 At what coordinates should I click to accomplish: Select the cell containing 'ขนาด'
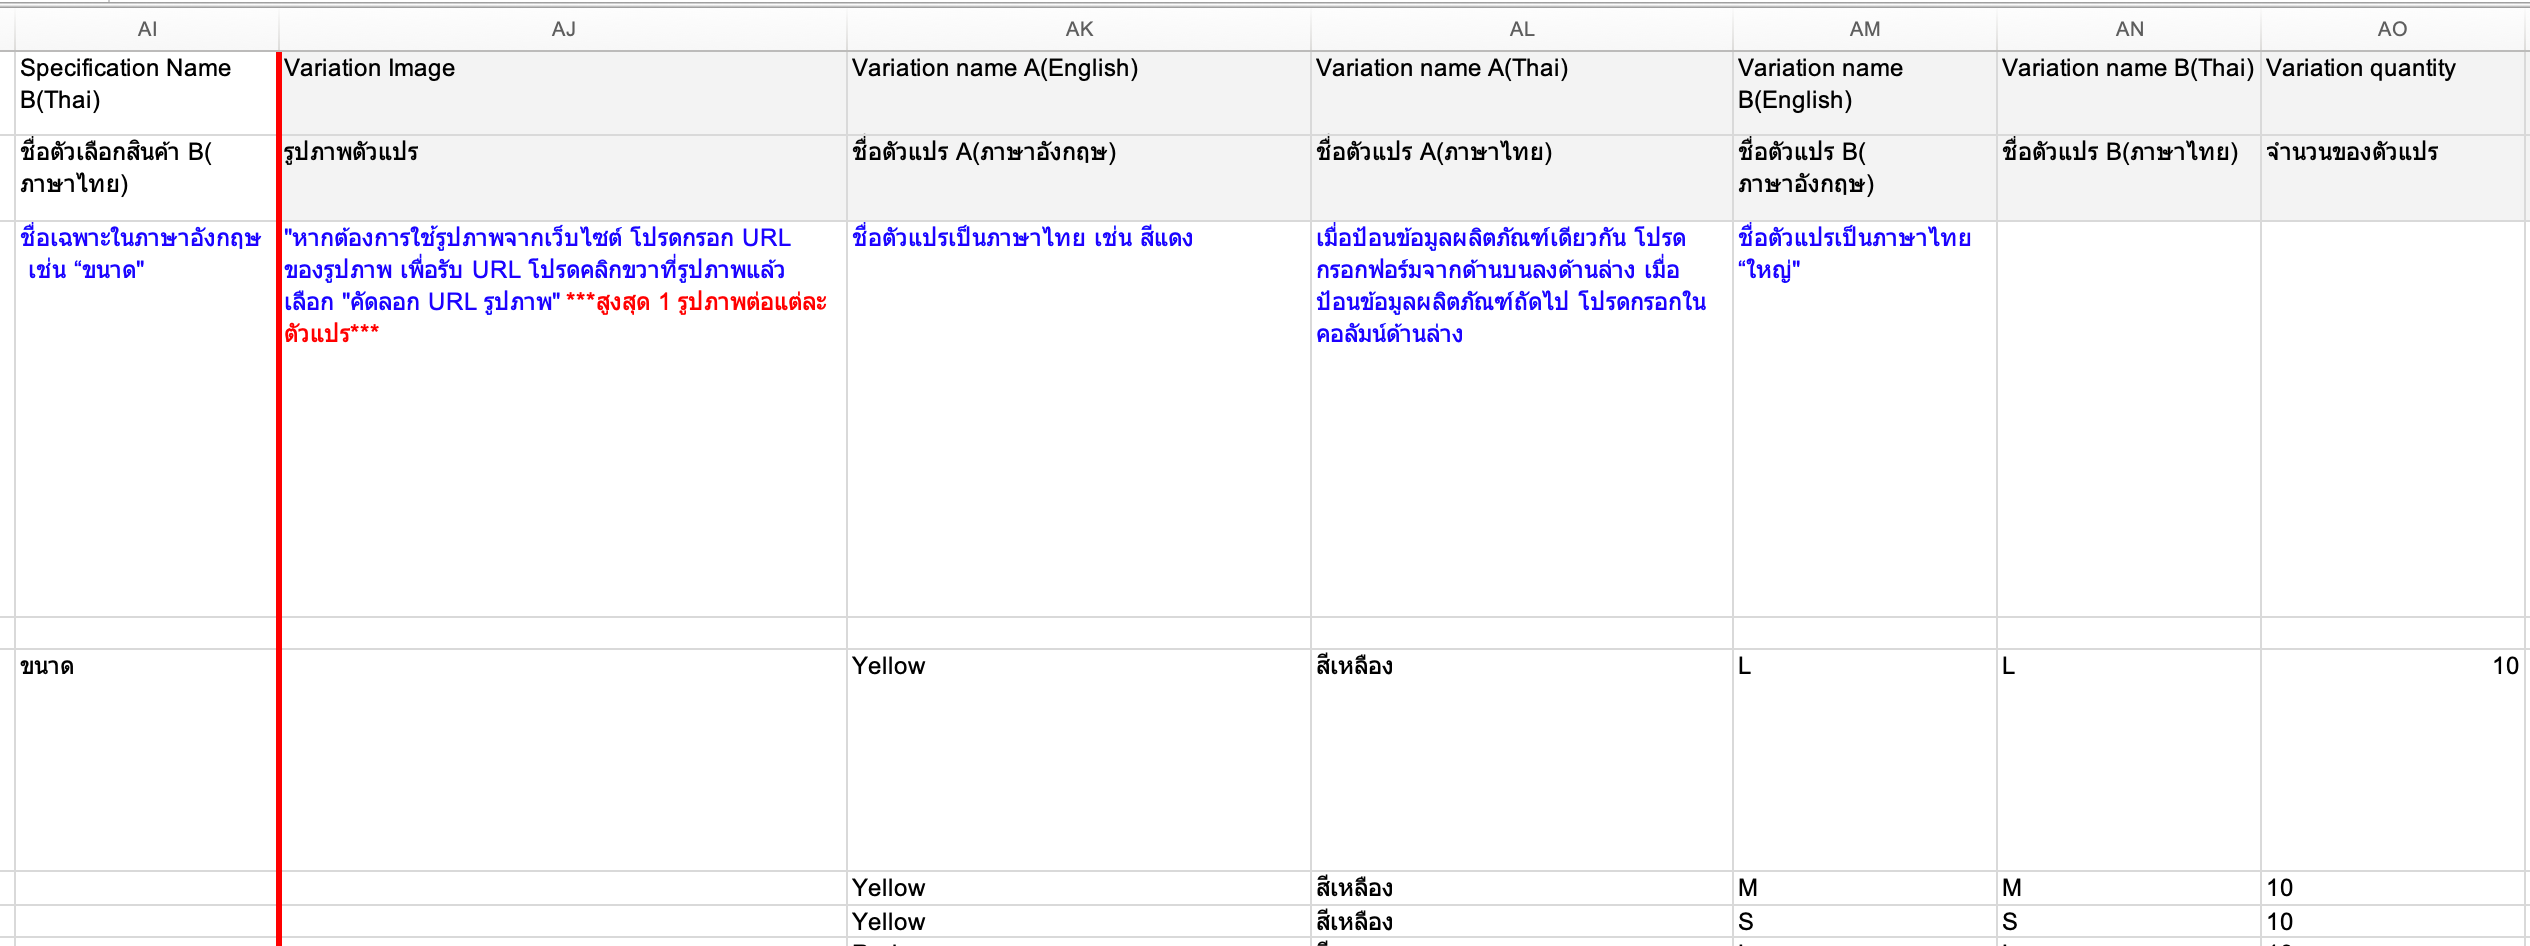[x=147, y=760]
